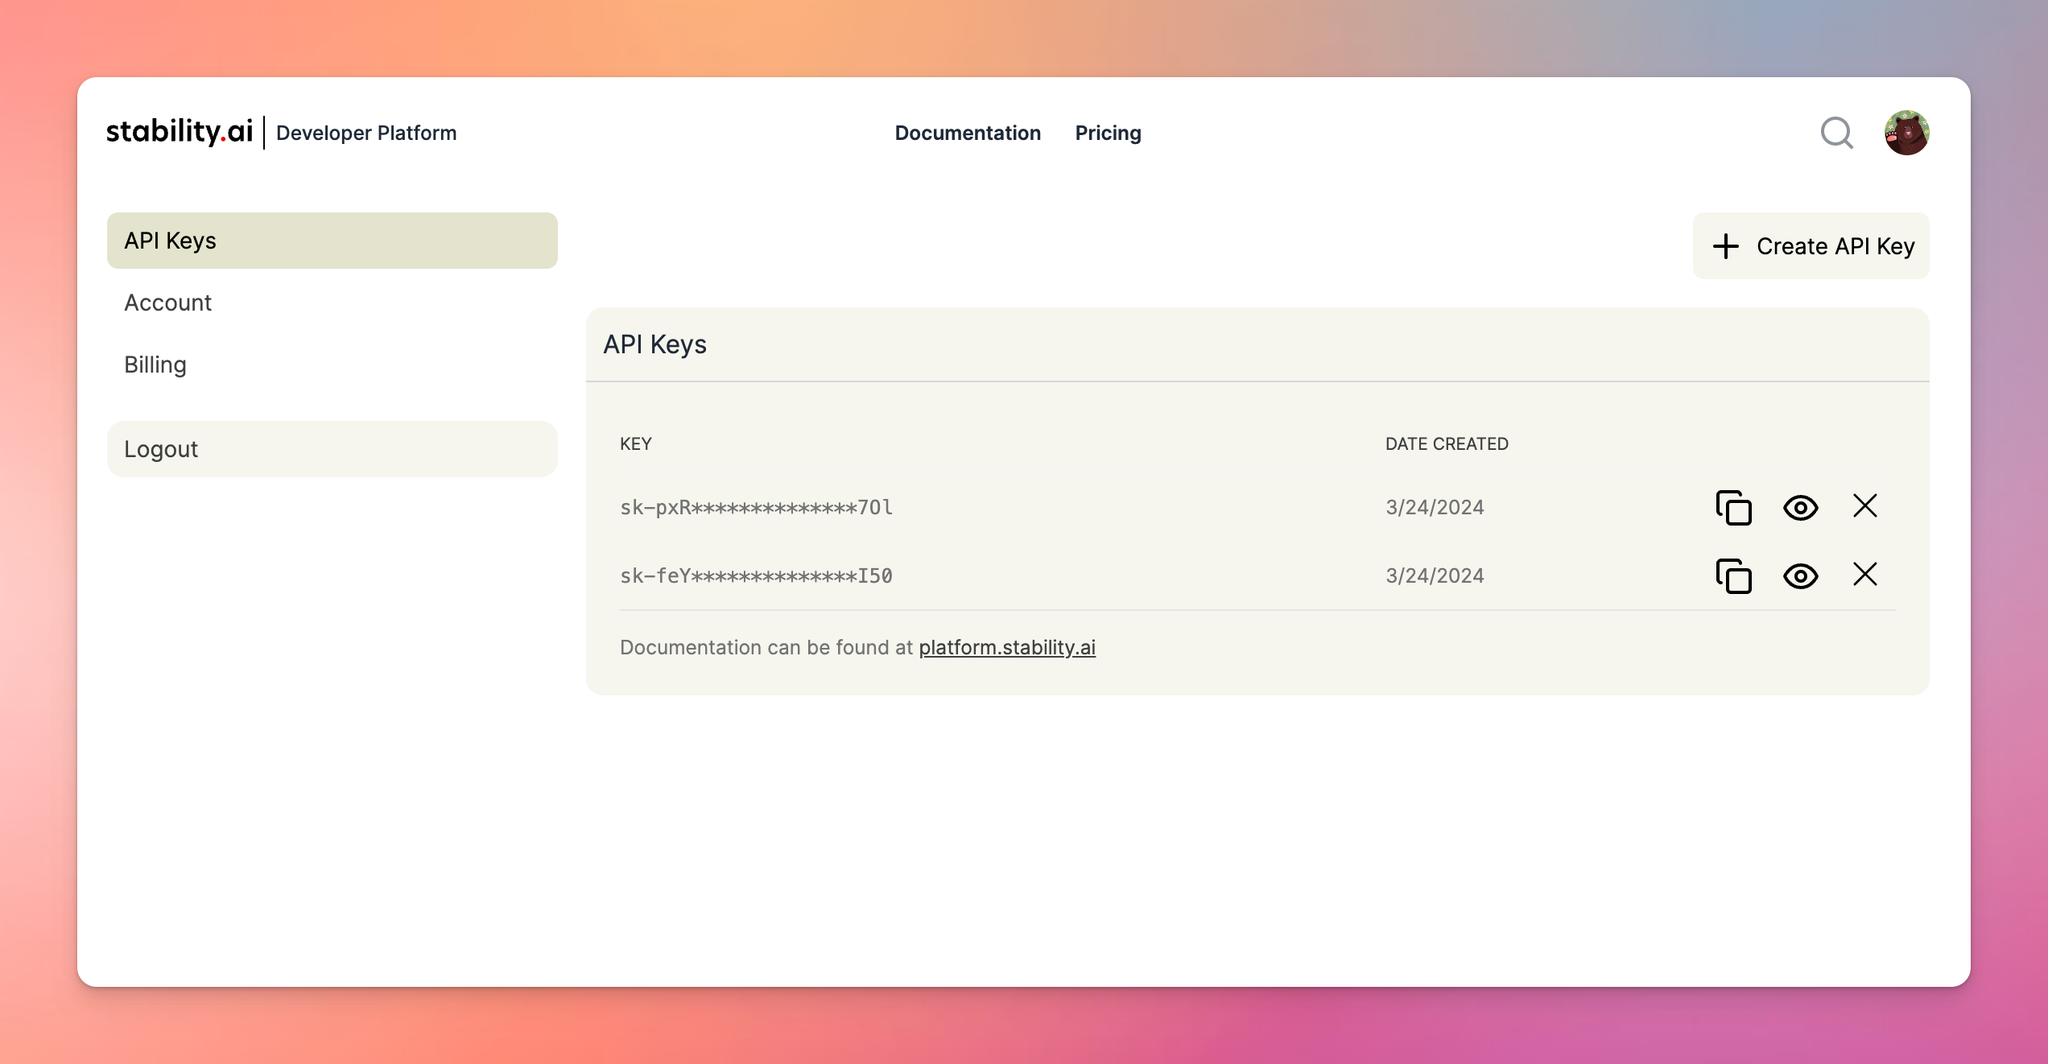Click the masked key sk-feY***I50
Viewport: 2048px width, 1064px height.
[756, 575]
